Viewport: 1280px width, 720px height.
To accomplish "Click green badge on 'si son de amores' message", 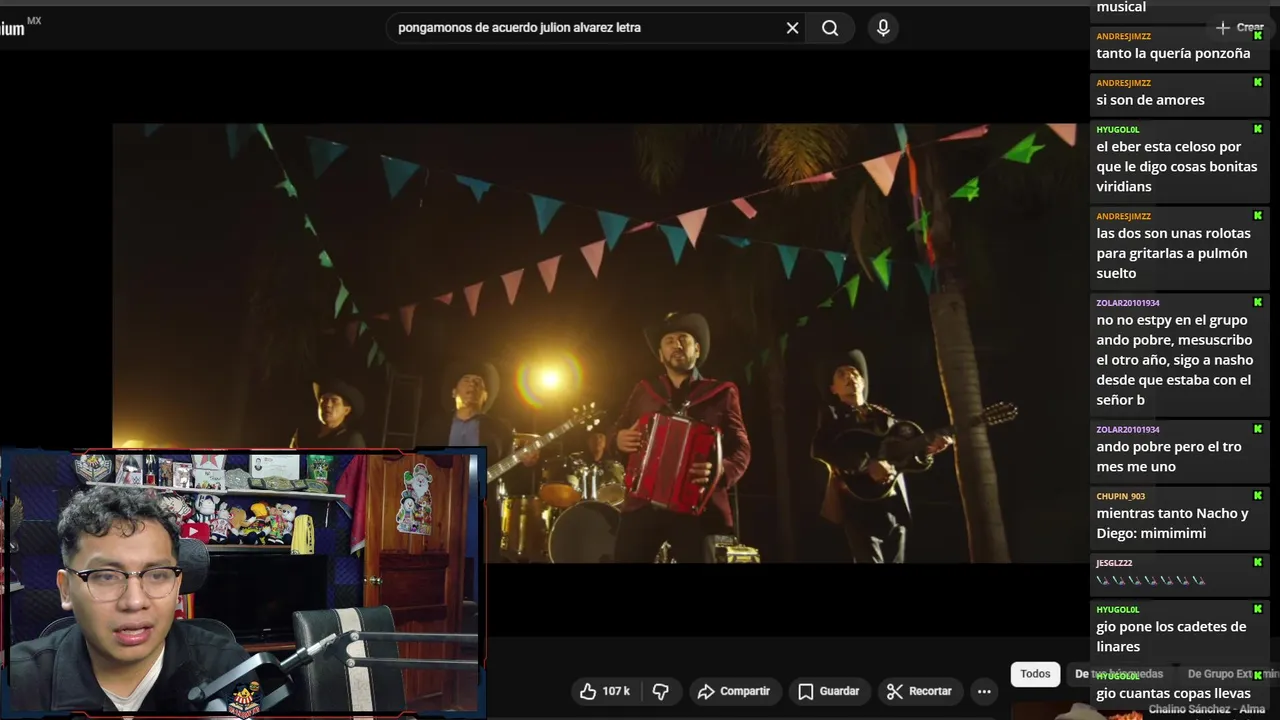I will point(1258,82).
